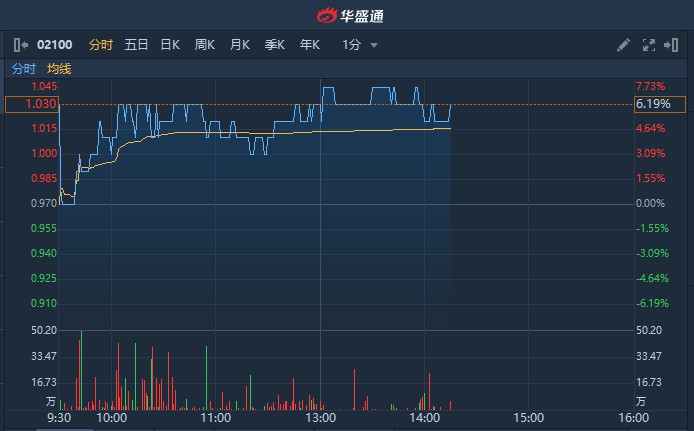
Task: Open the 月K chart
Action: [x=240, y=45]
